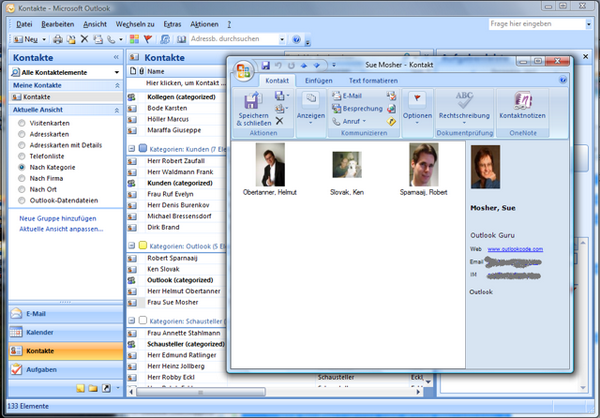The height and width of the screenshot is (418, 600).
Task: Open Alle Kontaktelemente dropdown
Action: pos(117,72)
